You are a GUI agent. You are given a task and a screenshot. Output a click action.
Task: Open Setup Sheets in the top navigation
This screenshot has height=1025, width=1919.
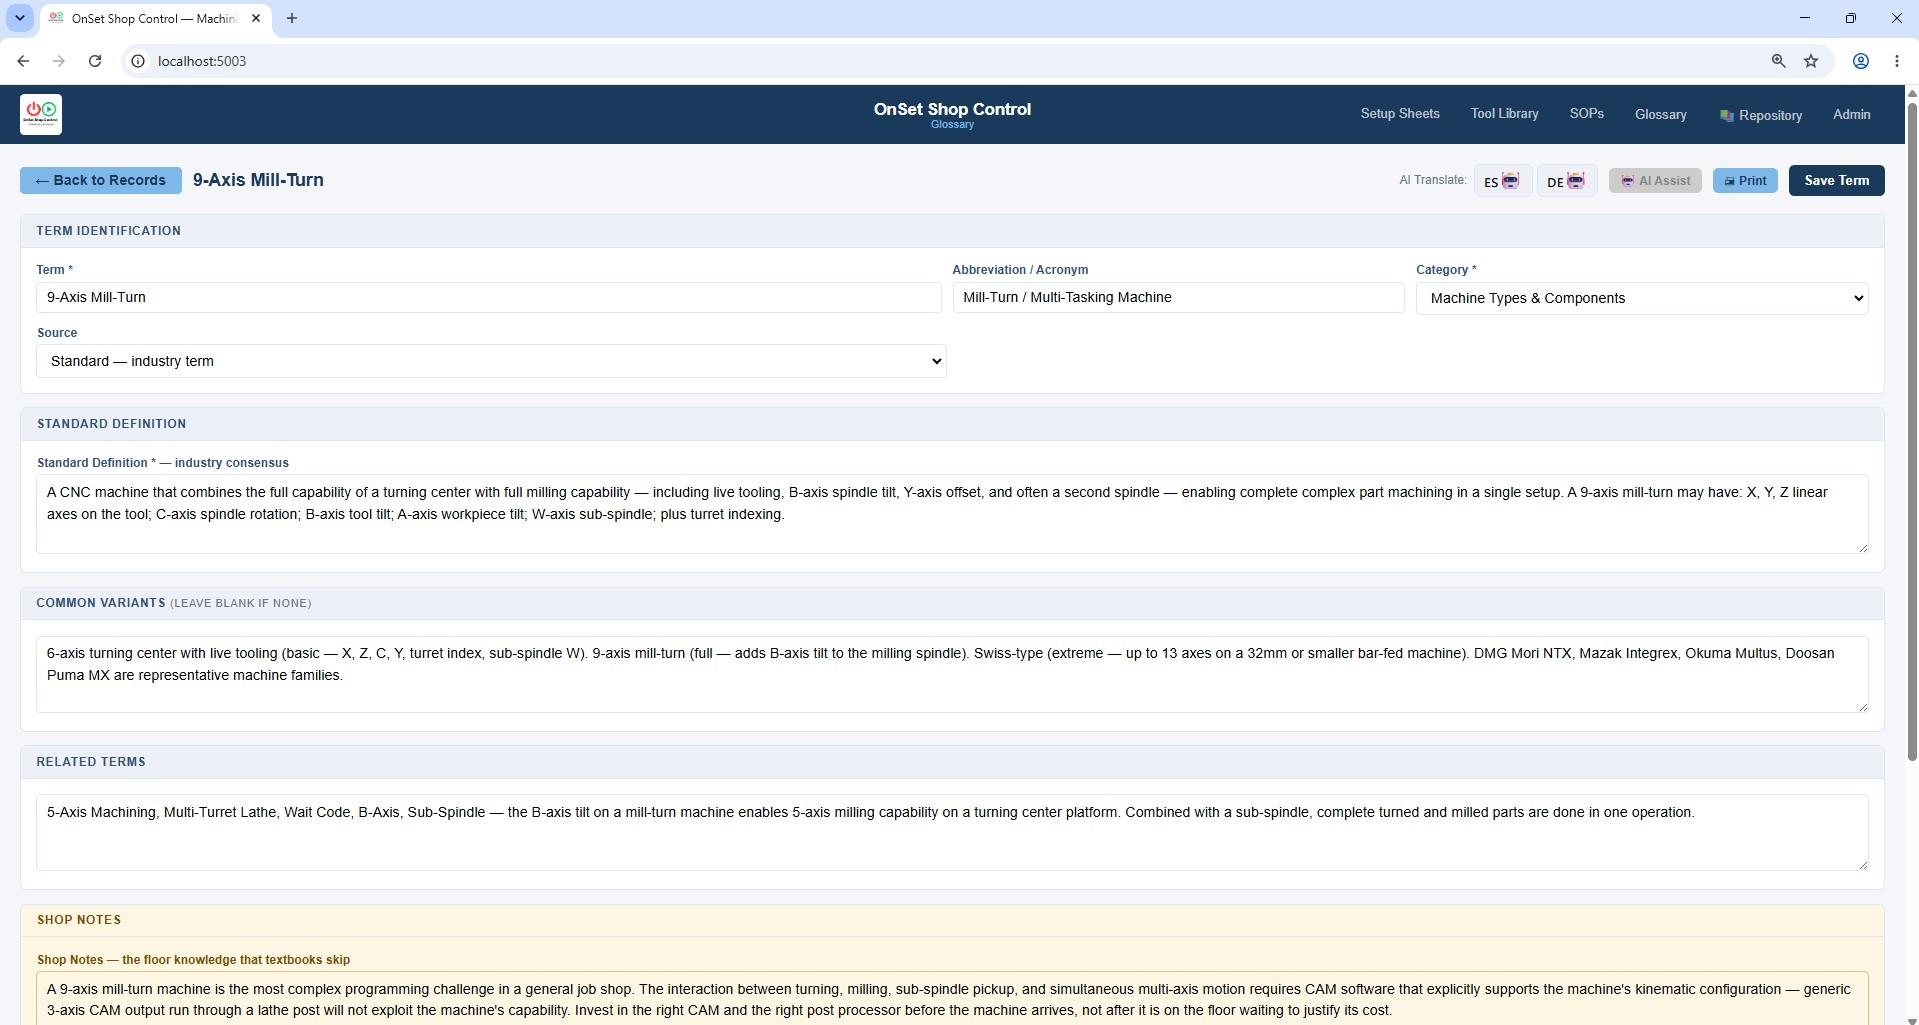pyautogui.click(x=1399, y=114)
